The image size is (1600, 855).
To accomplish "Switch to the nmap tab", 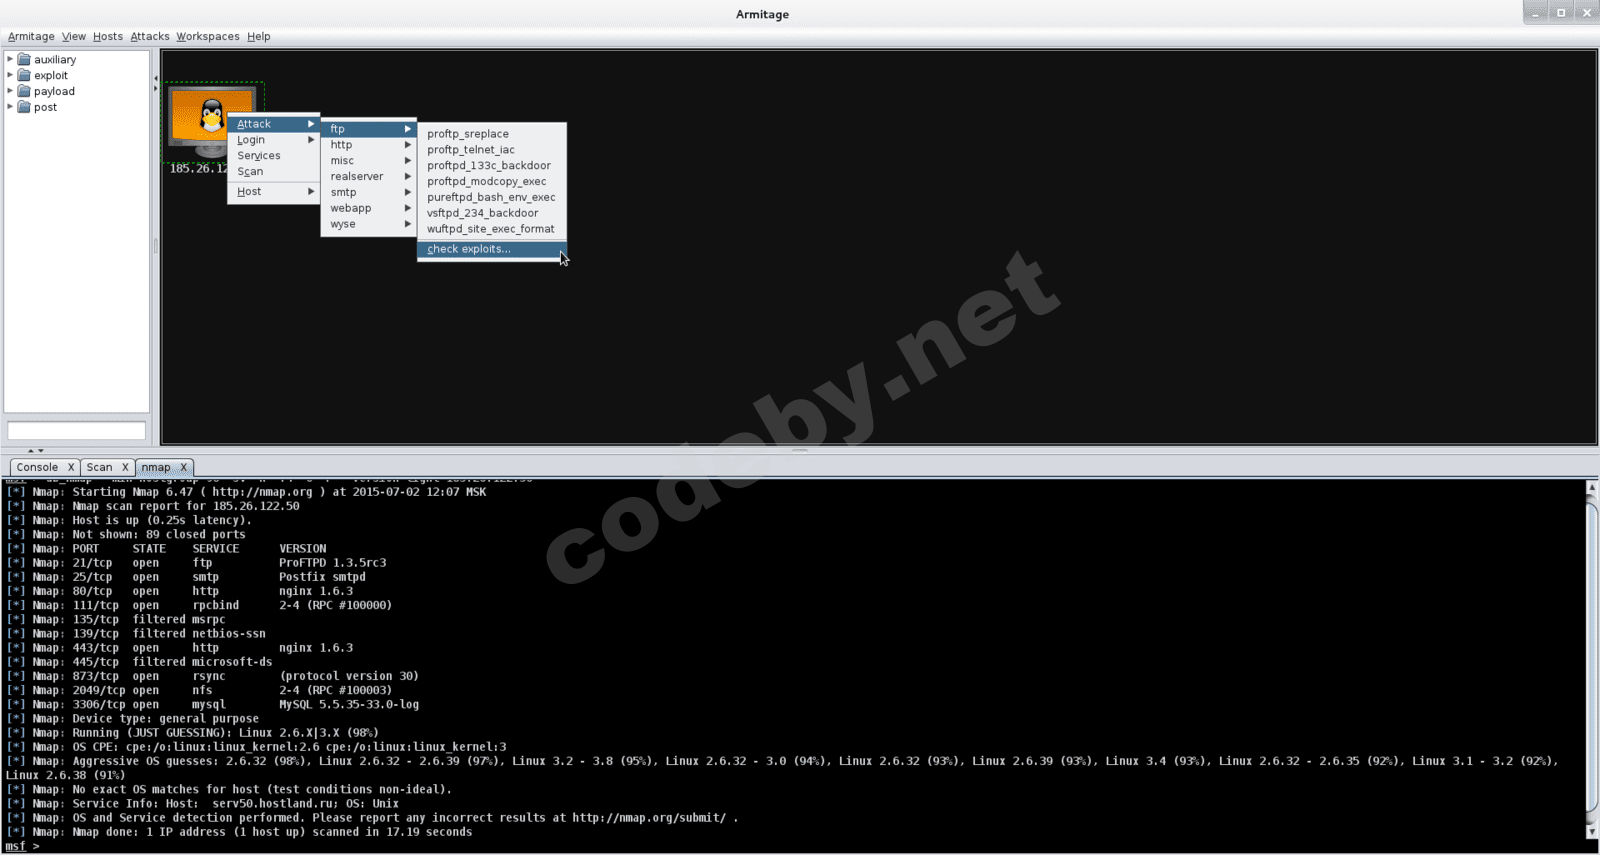I will point(155,467).
